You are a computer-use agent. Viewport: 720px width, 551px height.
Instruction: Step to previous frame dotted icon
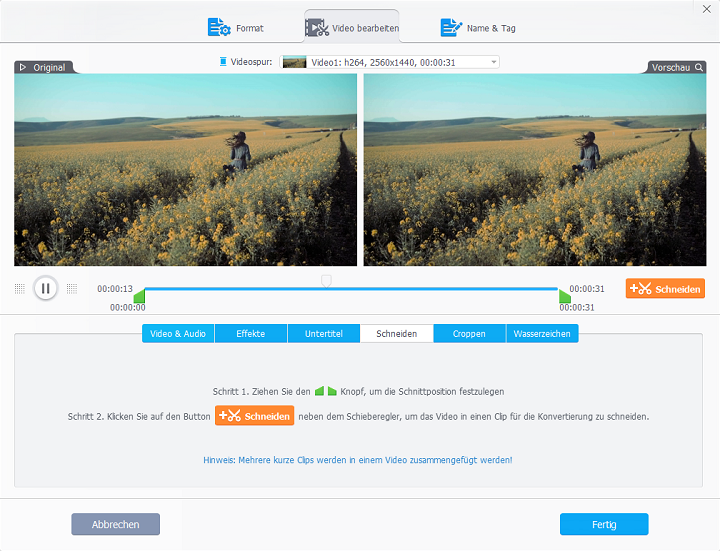point(20,288)
